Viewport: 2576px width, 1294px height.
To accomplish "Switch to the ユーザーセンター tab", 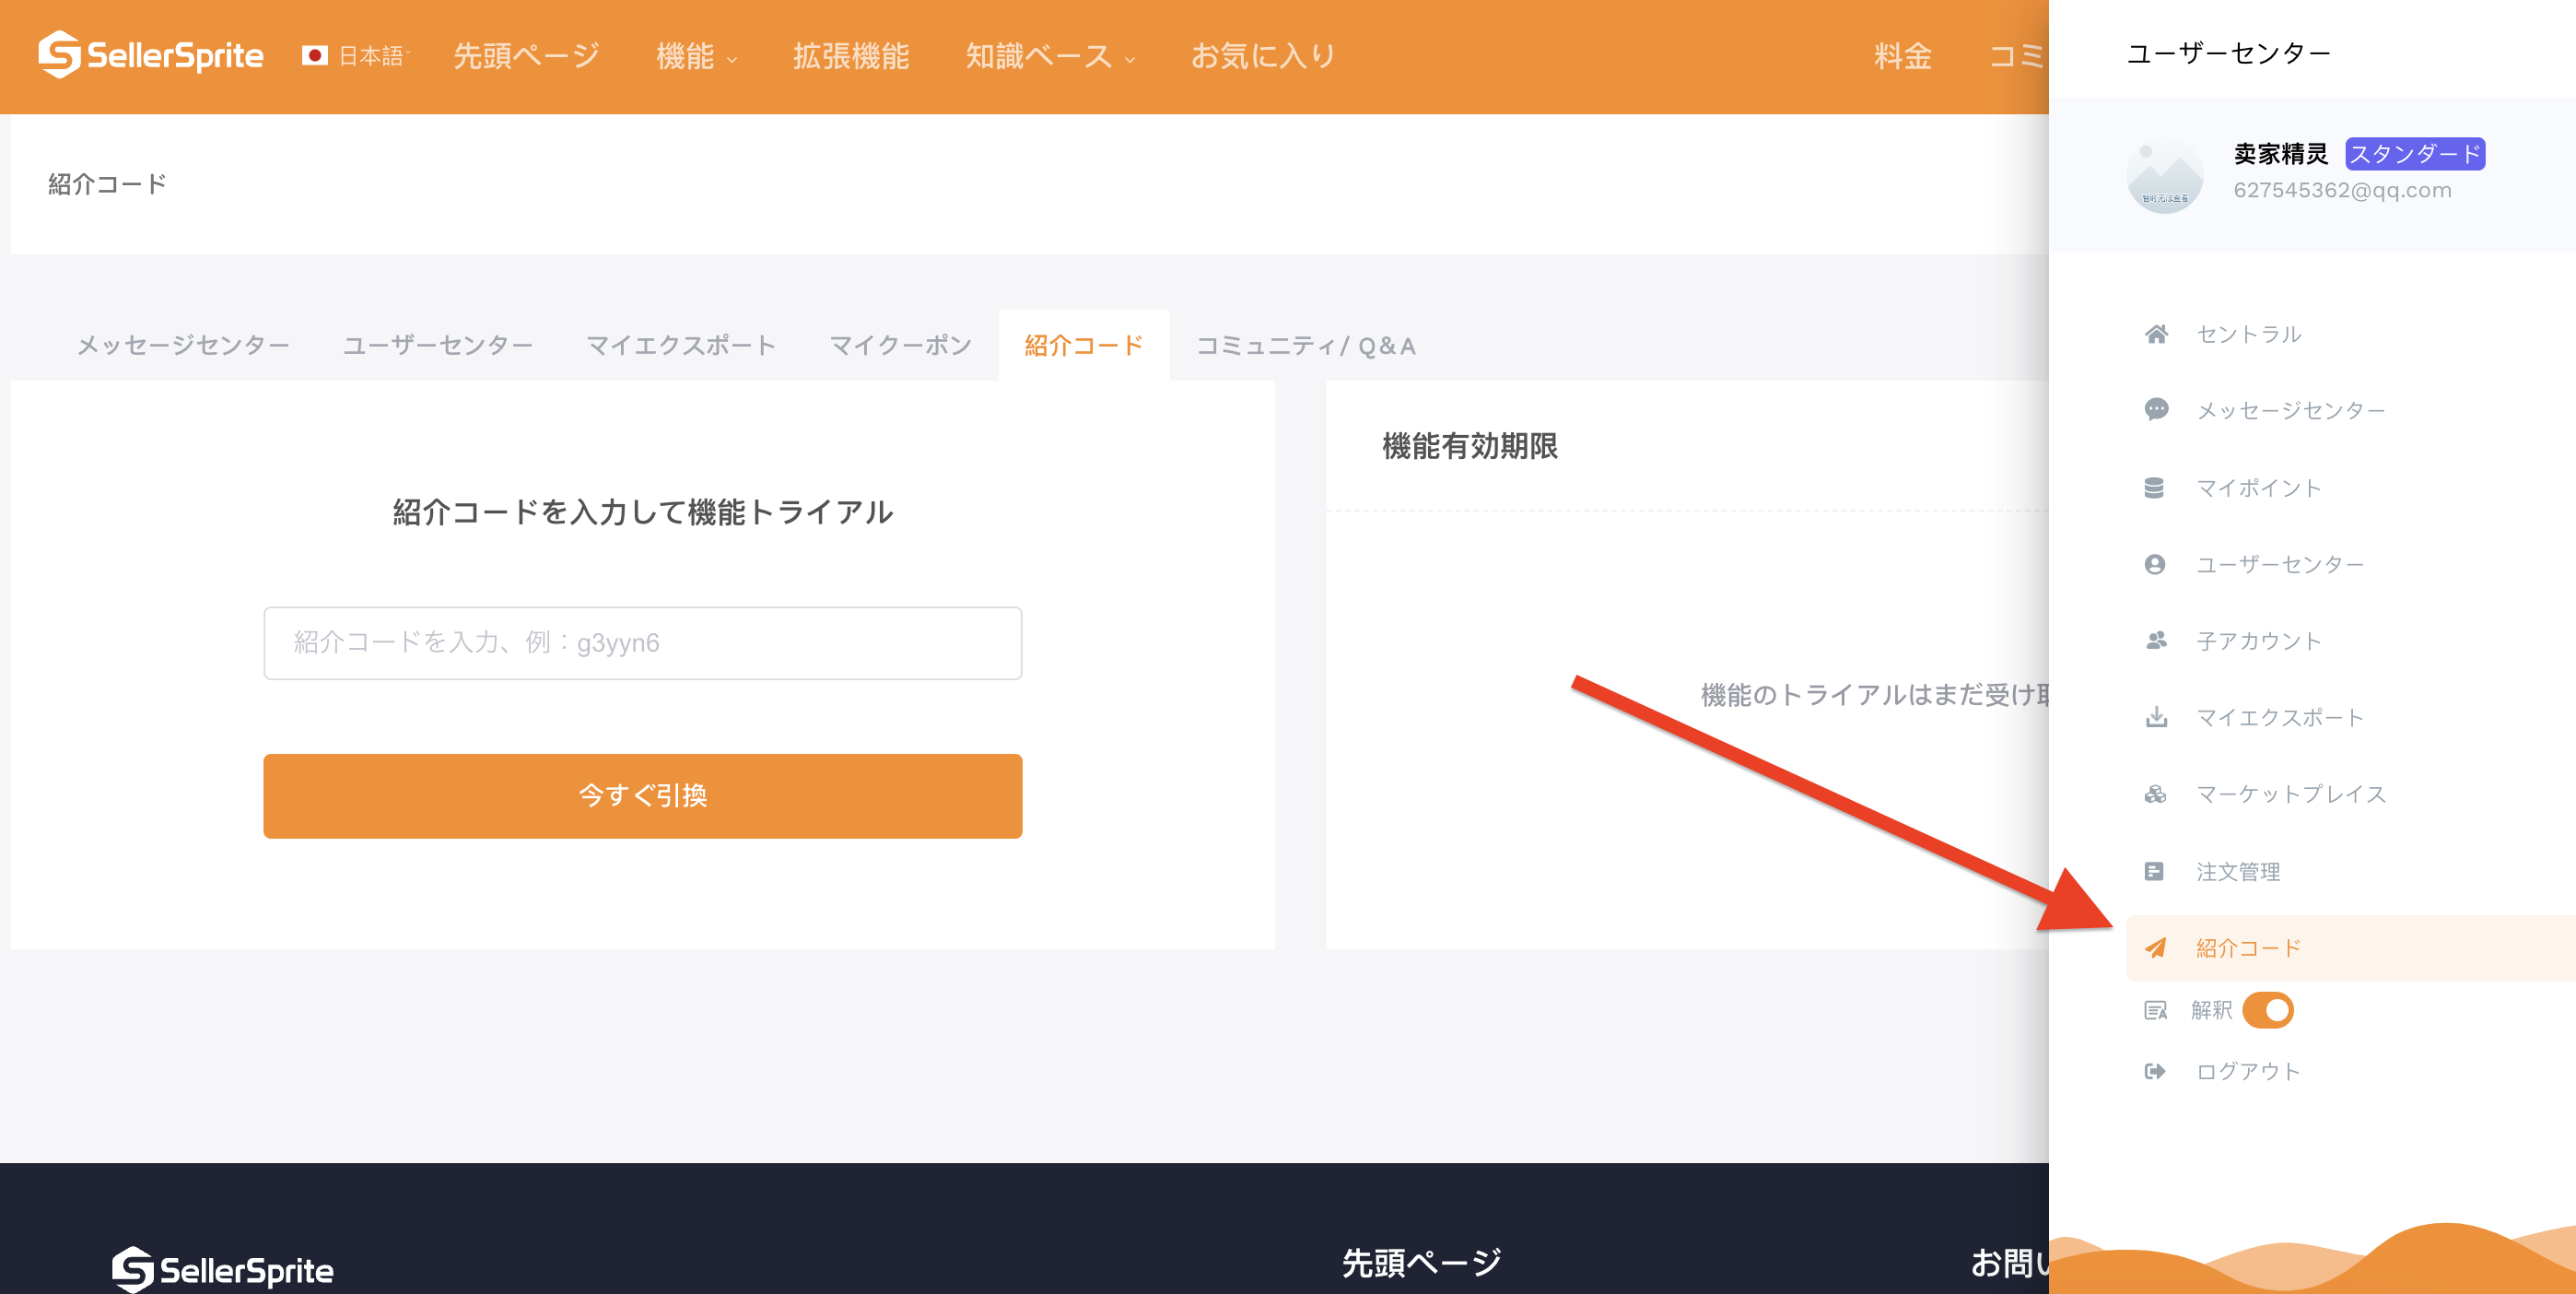I will pos(438,345).
